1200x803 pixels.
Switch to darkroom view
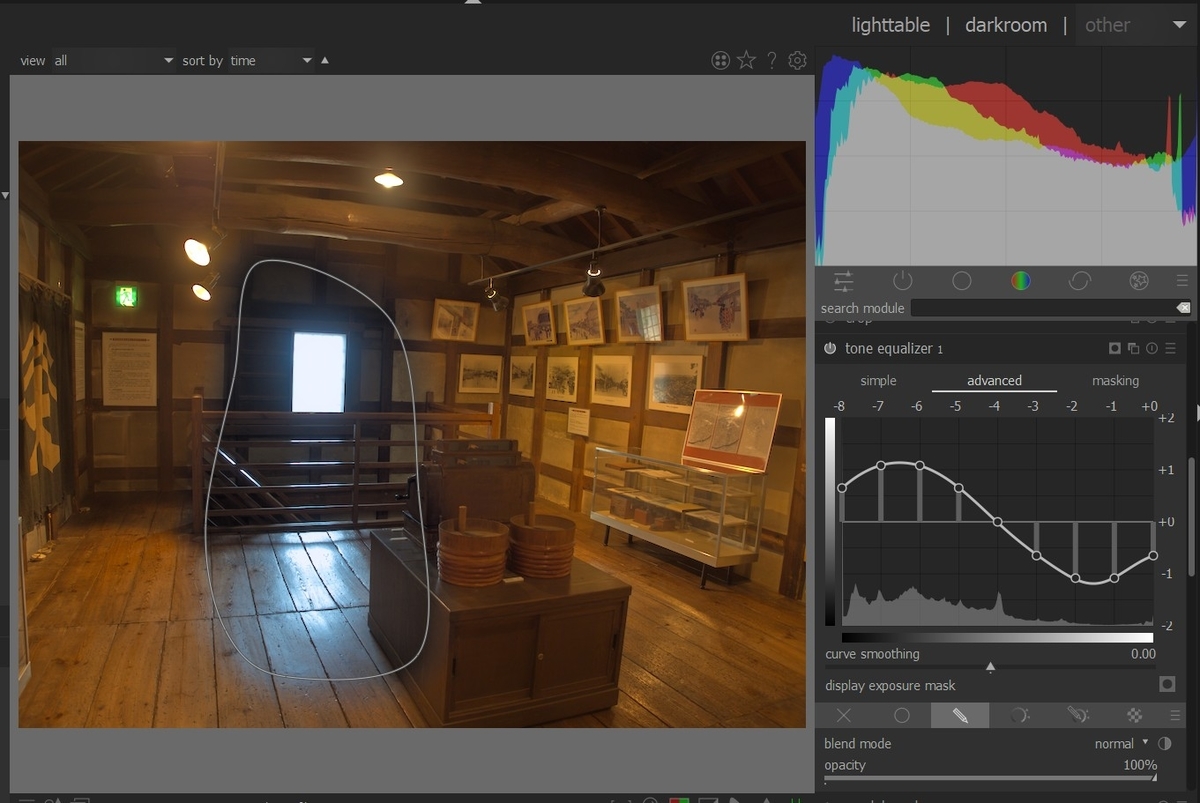point(1006,25)
